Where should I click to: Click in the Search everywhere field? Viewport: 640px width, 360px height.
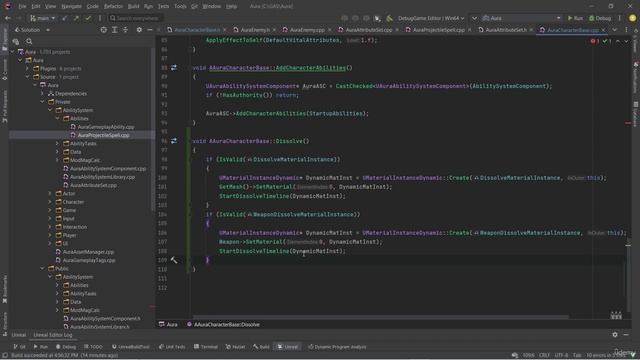pos(136,18)
